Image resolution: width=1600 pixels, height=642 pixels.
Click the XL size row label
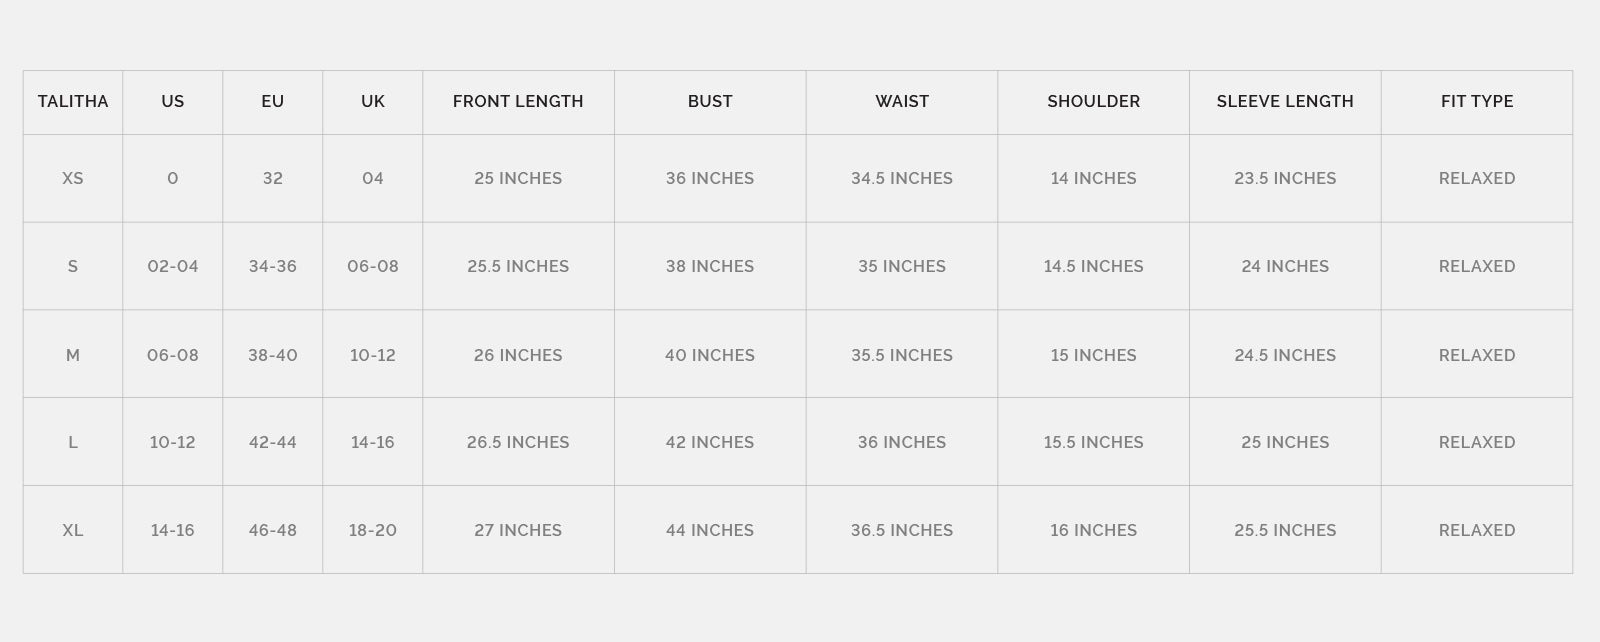coord(73,530)
